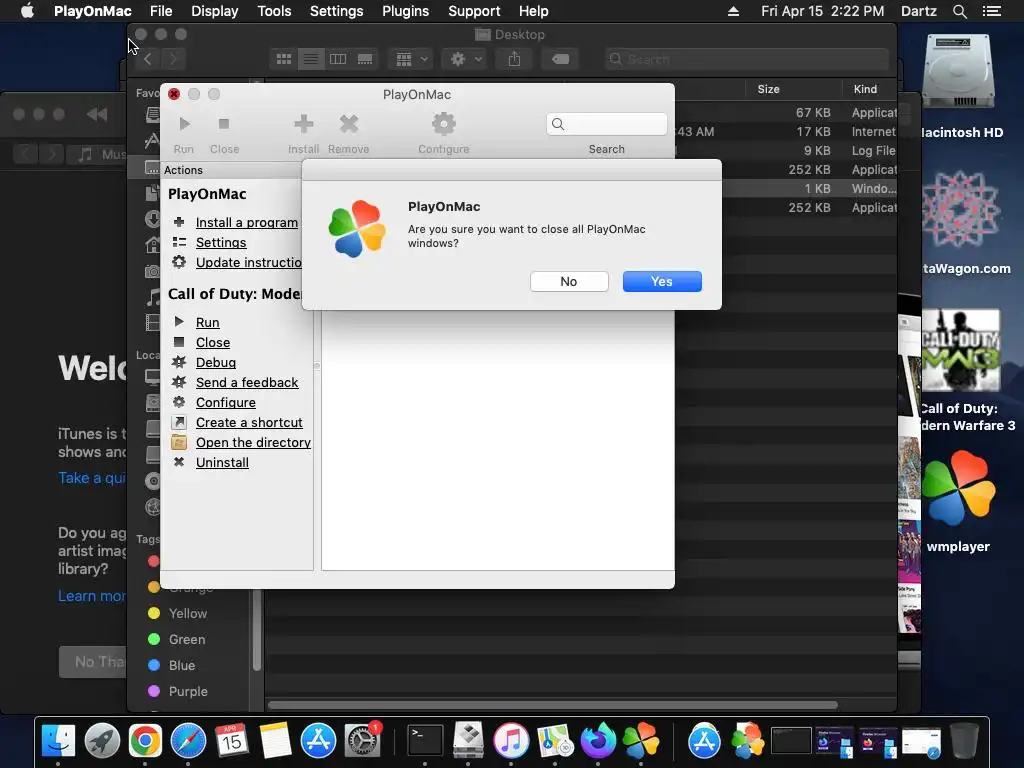Switch Finder to list view
Image resolution: width=1024 pixels, height=768 pixels.
tap(311, 59)
